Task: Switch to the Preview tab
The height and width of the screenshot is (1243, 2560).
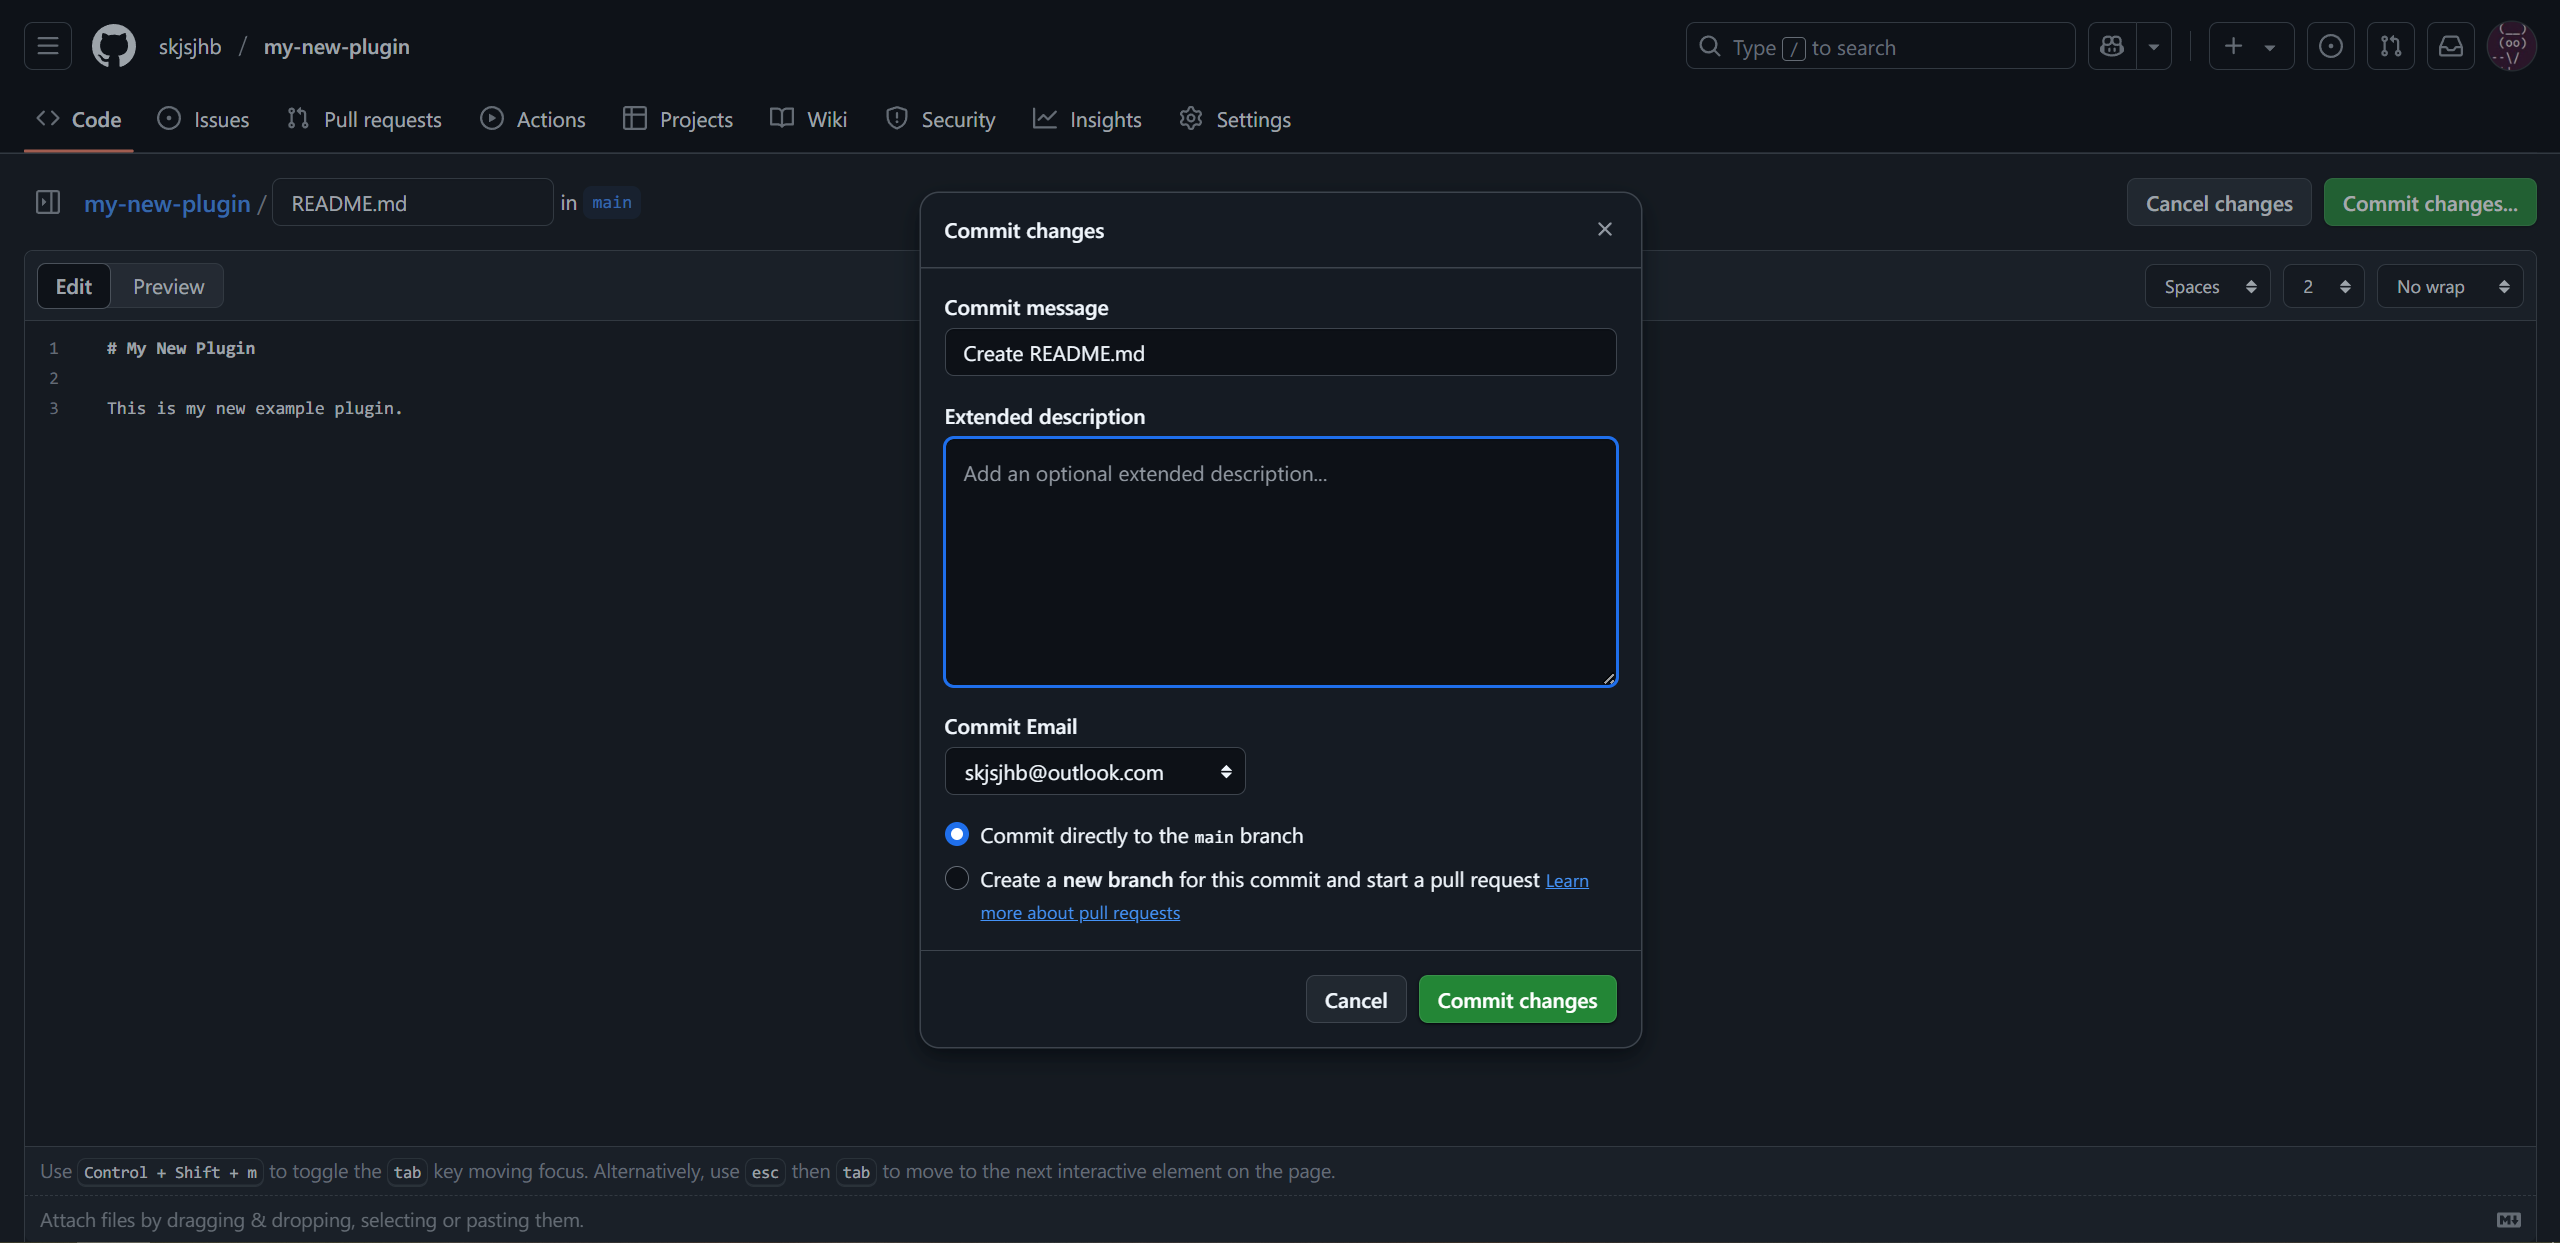Action: click(167, 286)
